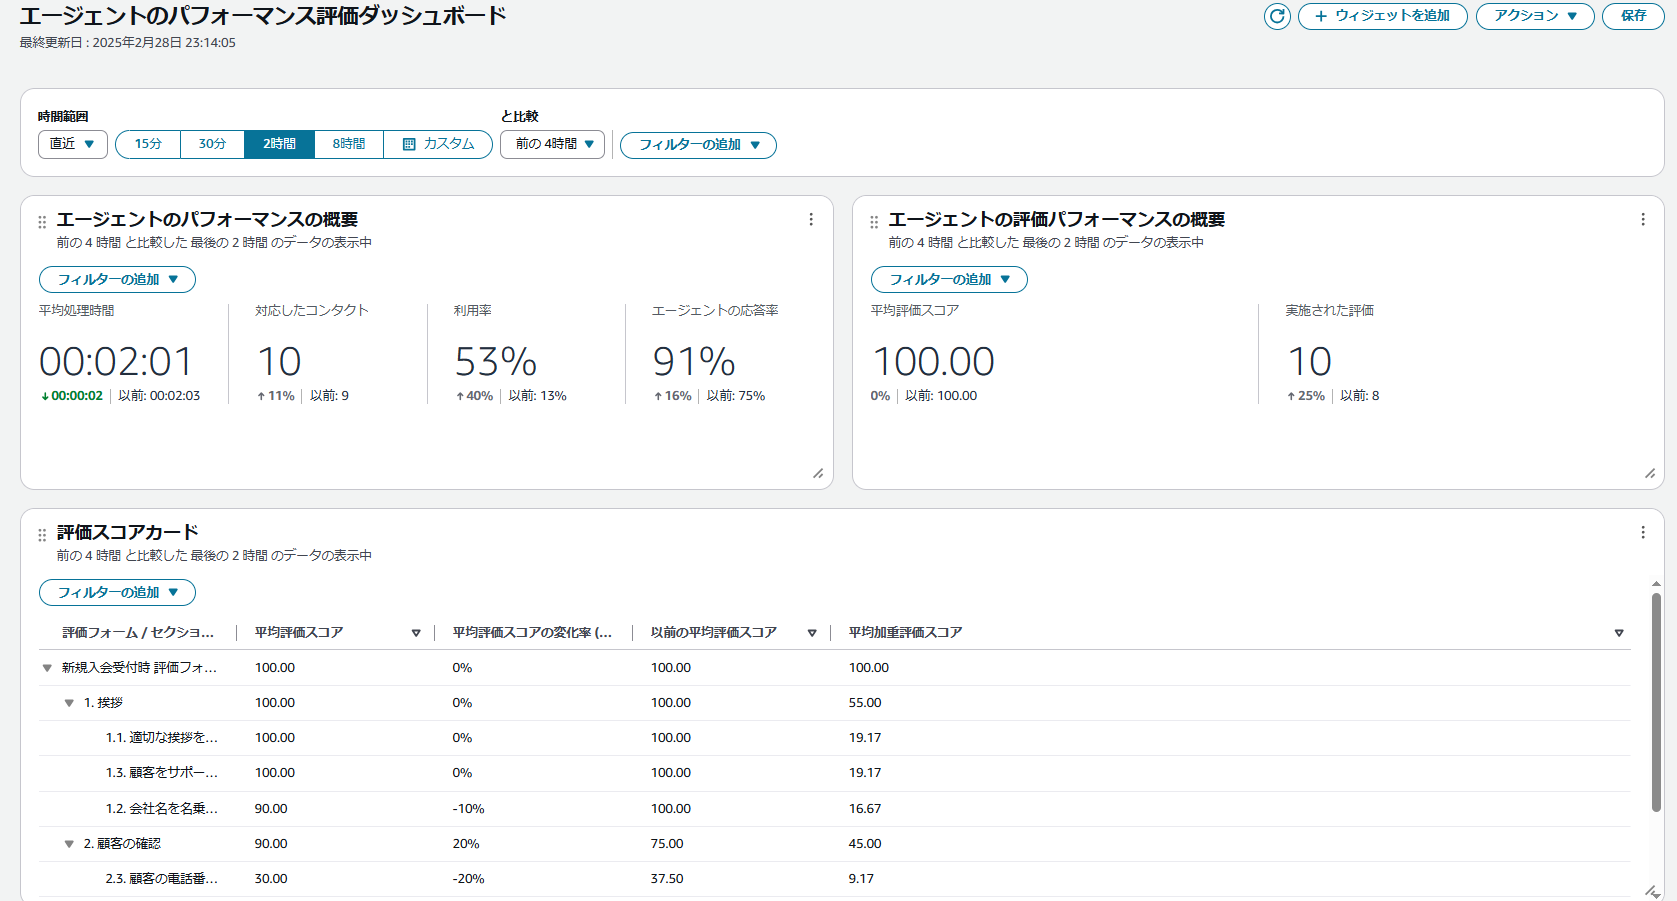Select the 15分 time range
The width and height of the screenshot is (1677, 901).
coord(148,144)
